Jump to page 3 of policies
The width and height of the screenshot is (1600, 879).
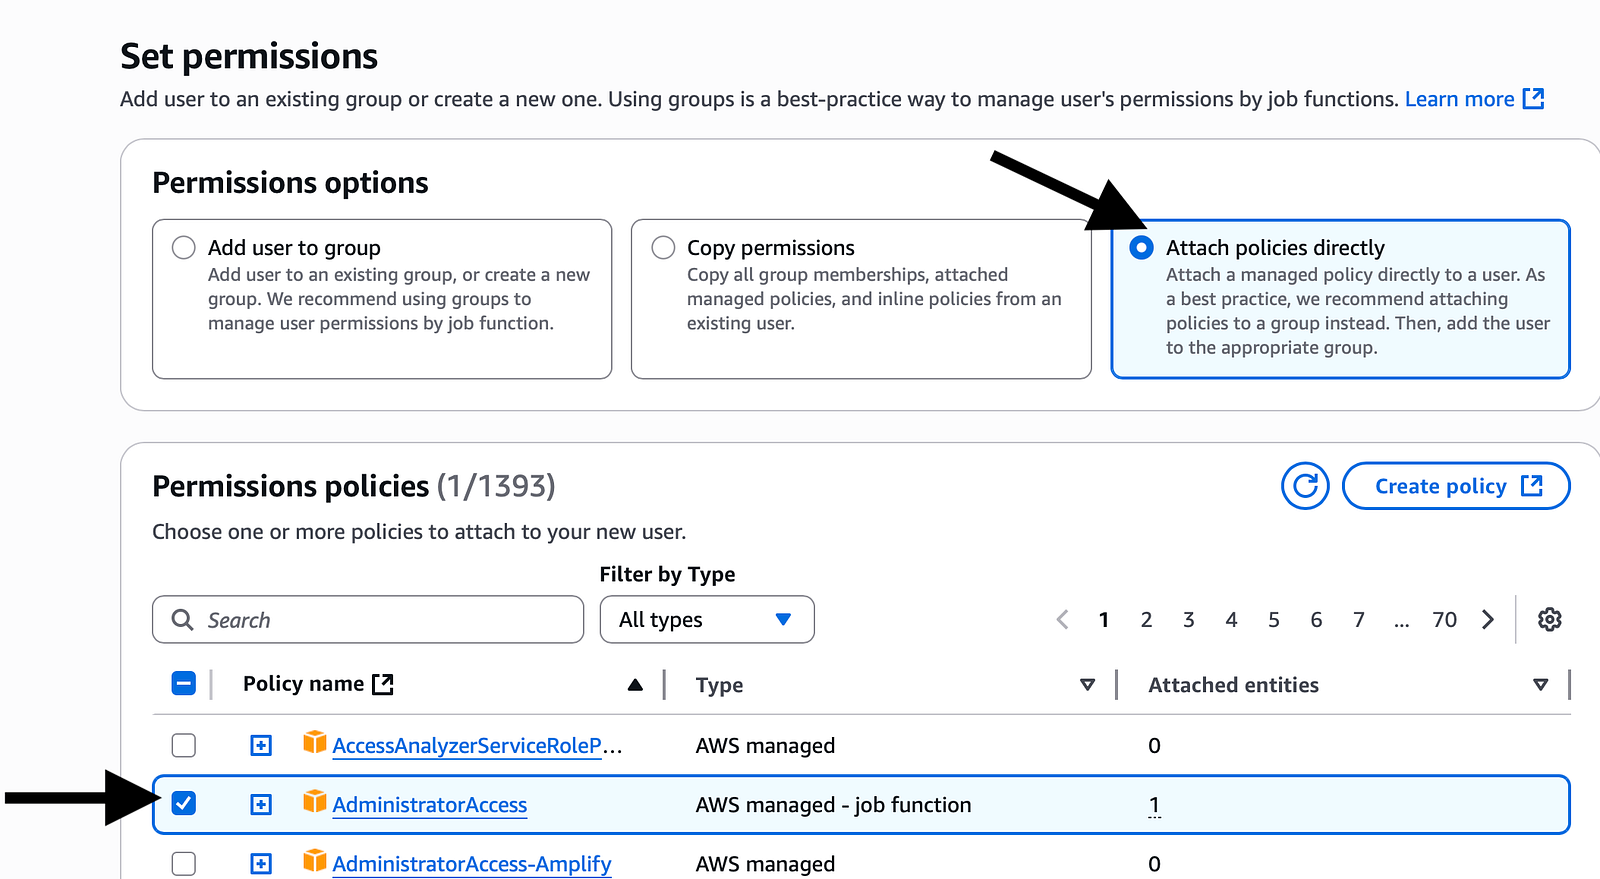coord(1189,620)
